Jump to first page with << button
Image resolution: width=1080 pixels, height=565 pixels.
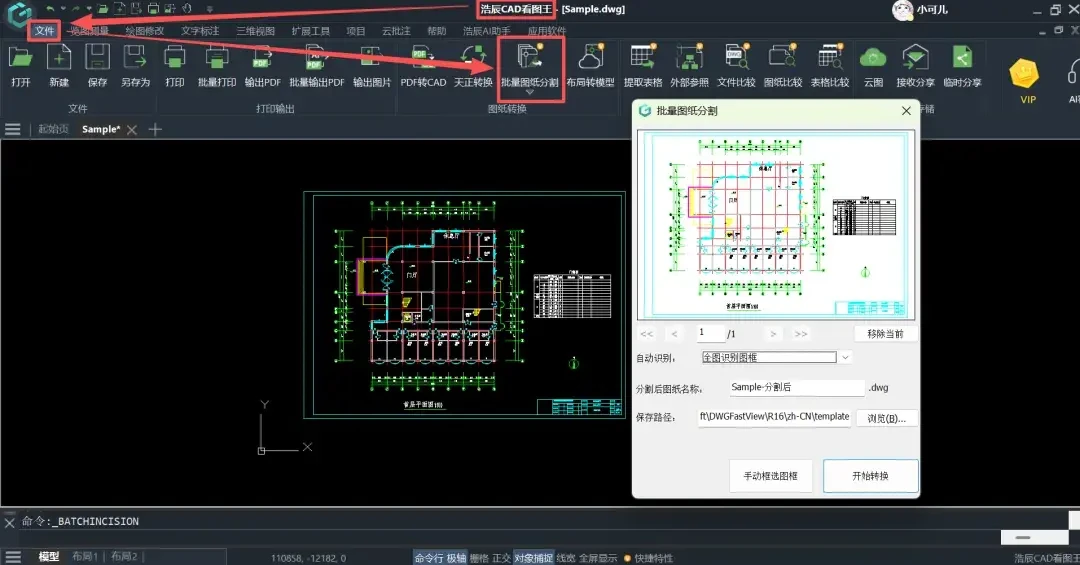[x=647, y=333]
